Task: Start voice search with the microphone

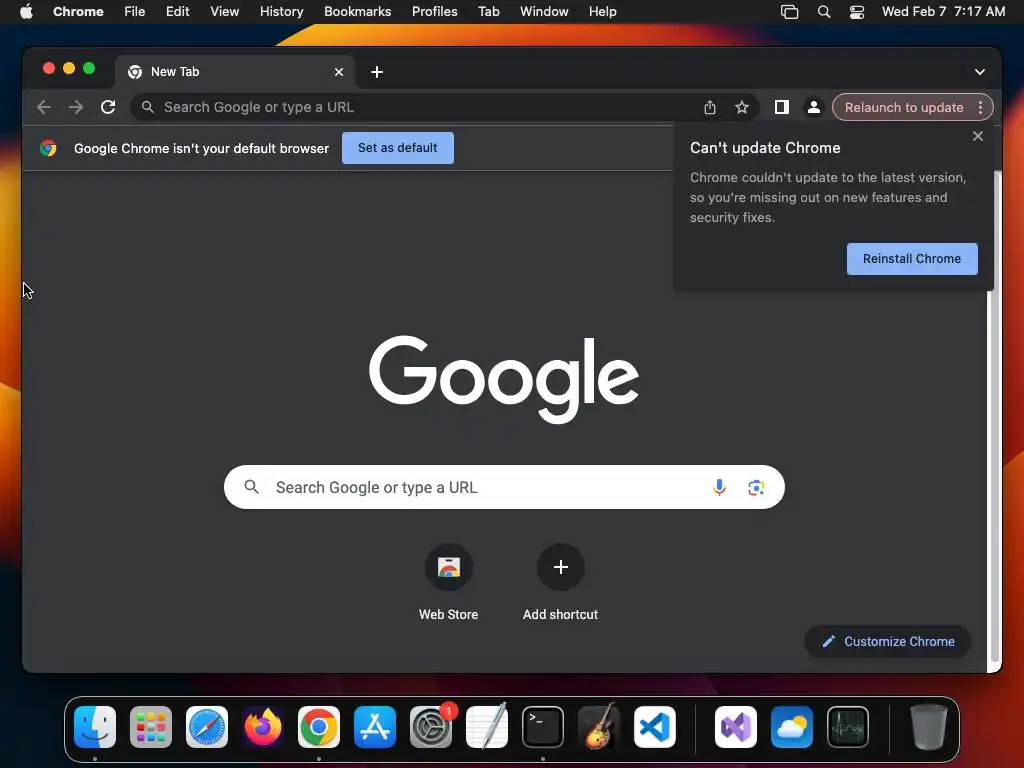Action: coord(719,487)
